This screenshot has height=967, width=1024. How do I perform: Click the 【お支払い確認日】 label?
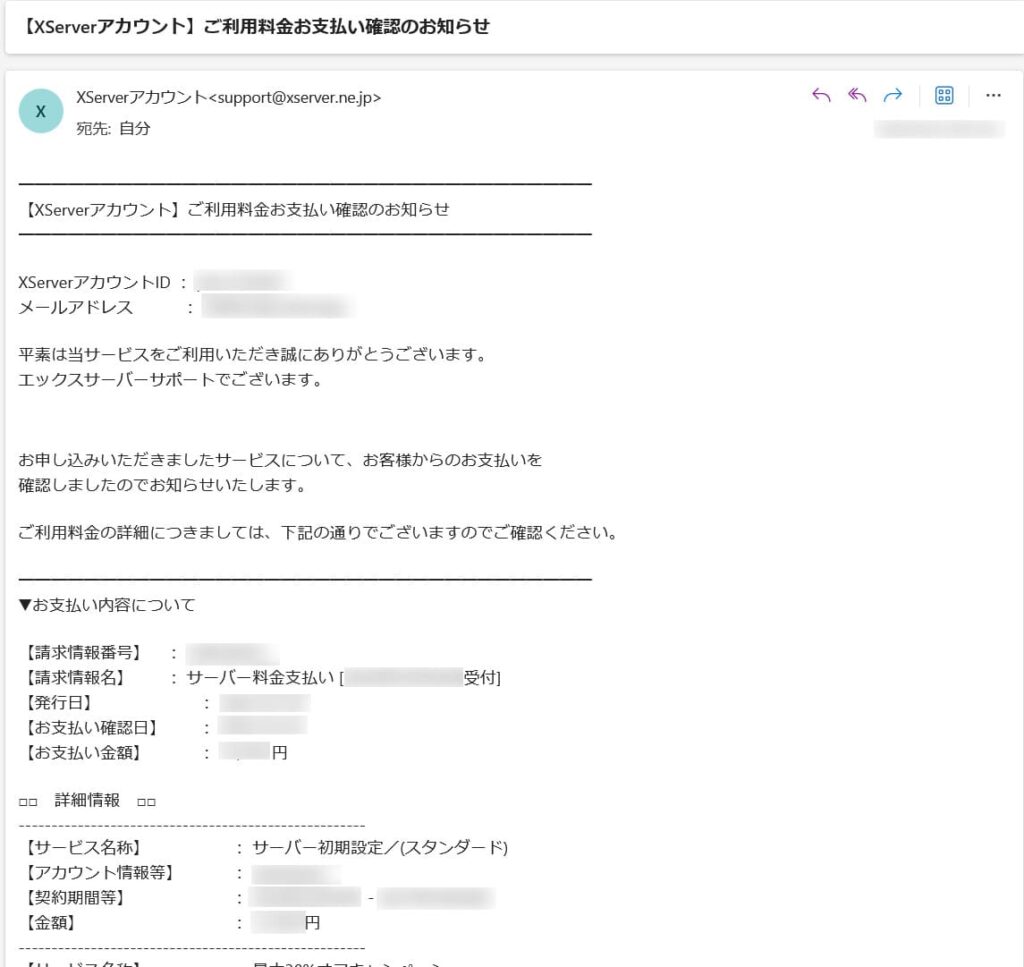point(91,727)
